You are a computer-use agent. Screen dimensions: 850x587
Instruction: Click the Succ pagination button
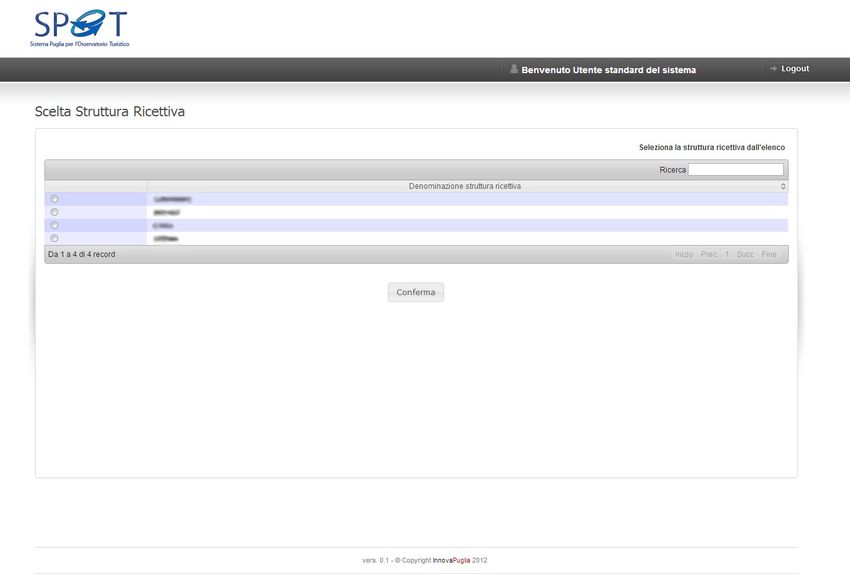click(745, 255)
